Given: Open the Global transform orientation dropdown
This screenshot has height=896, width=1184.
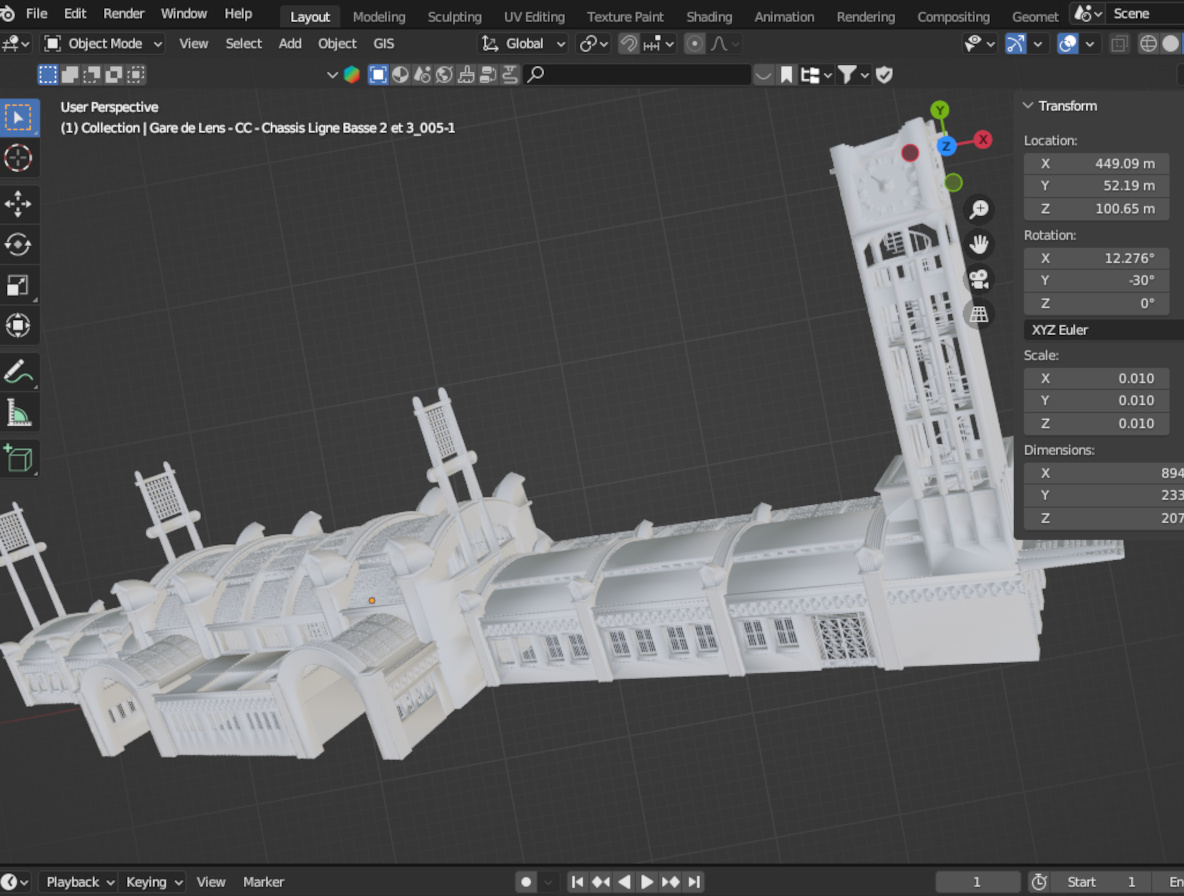Looking at the screenshot, I should pos(523,44).
